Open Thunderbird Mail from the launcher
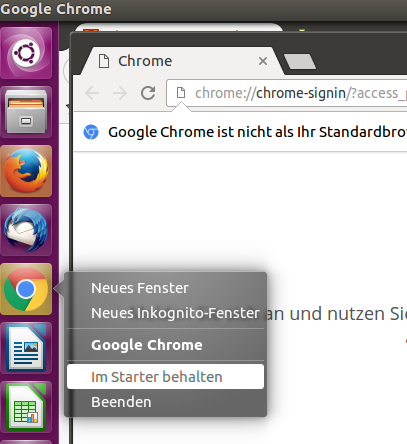 tap(26, 230)
